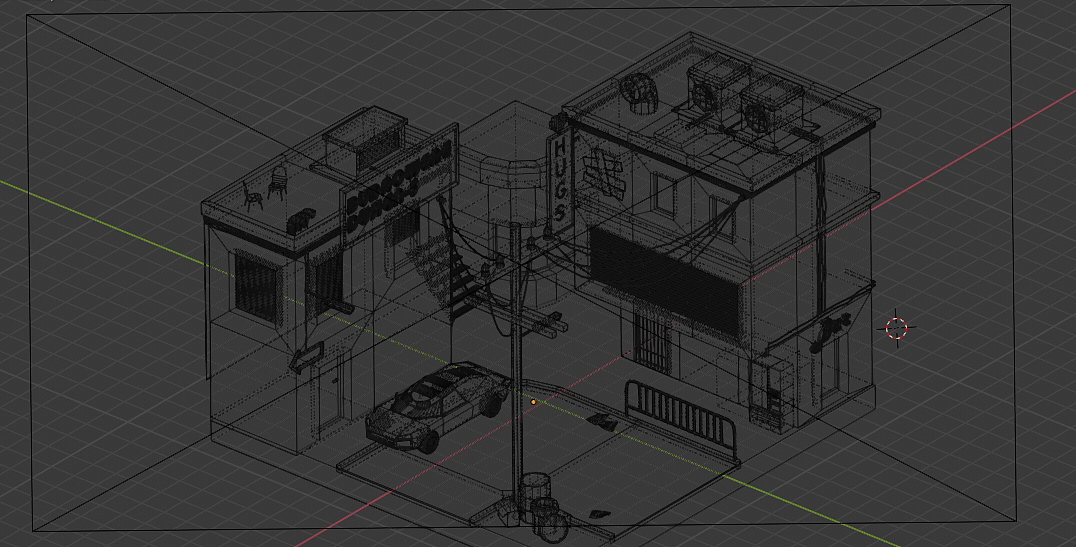Click the vertical HUGS sign
The image size is (1076, 547).
click(x=560, y=180)
